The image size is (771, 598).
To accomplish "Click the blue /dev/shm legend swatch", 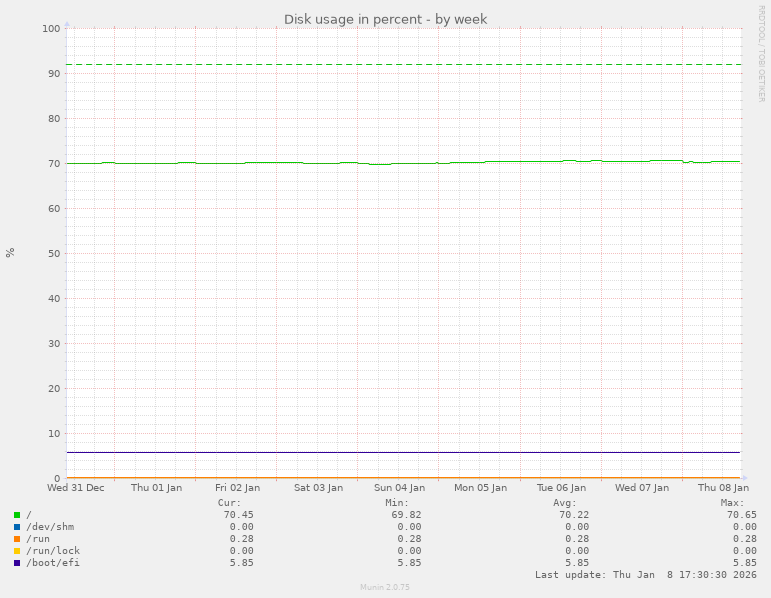I will [17, 527].
